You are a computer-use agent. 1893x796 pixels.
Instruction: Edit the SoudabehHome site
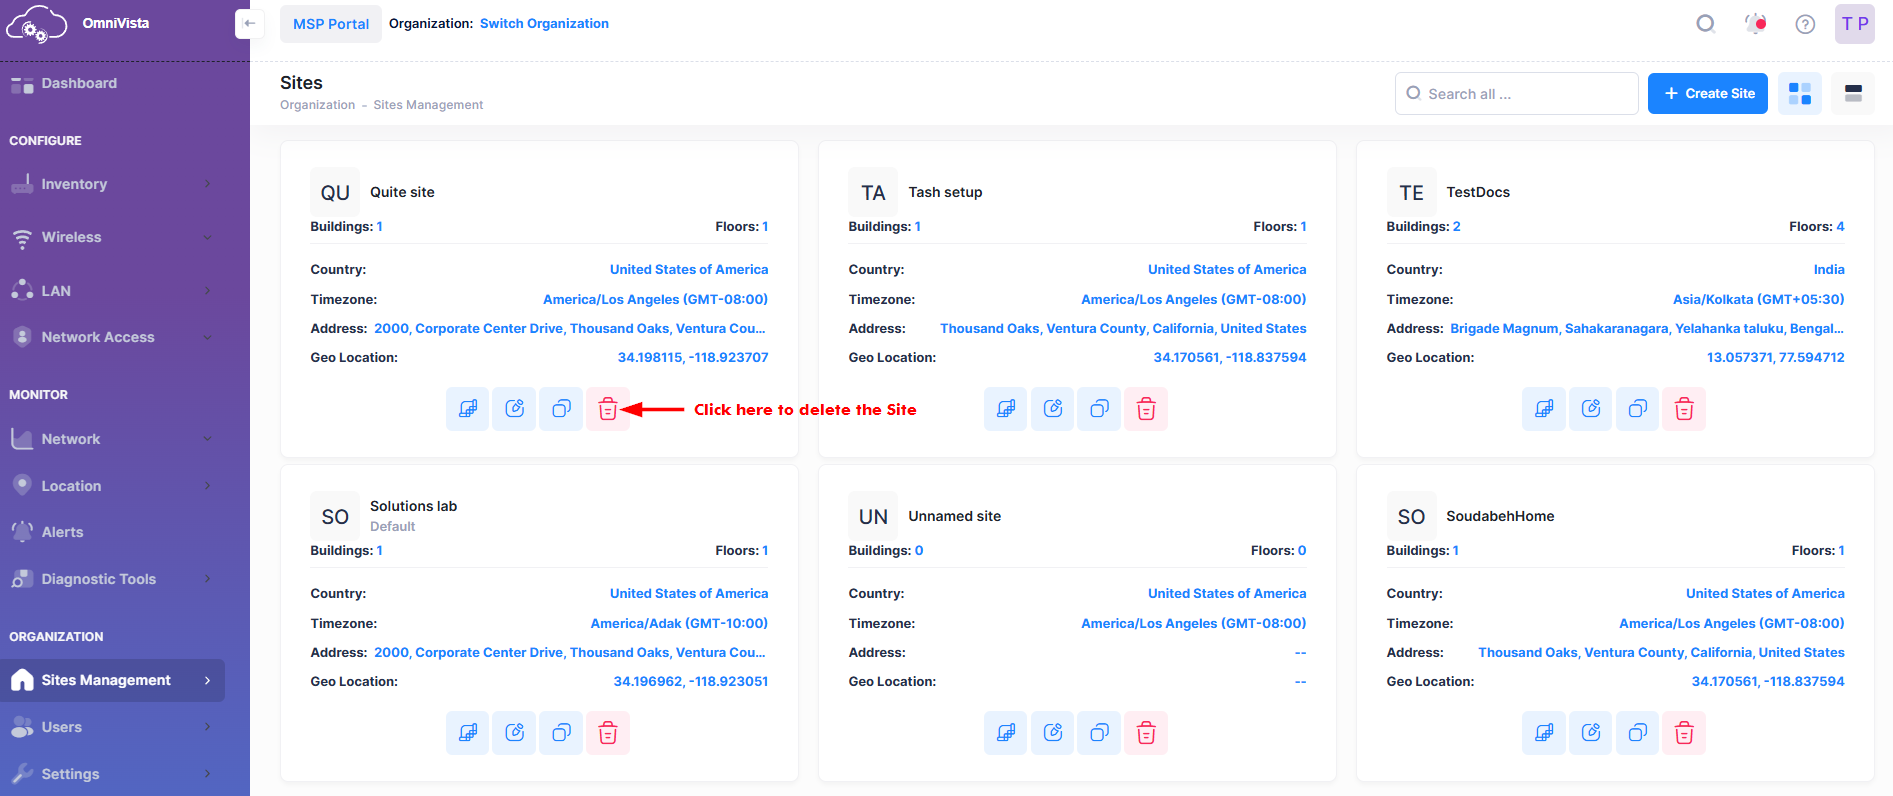1591,733
